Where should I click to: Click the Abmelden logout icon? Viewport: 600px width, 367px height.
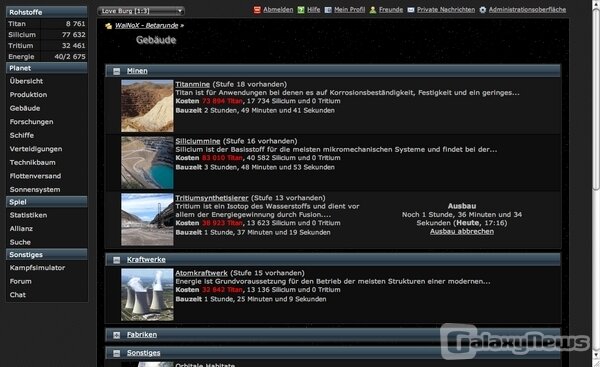click(257, 10)
